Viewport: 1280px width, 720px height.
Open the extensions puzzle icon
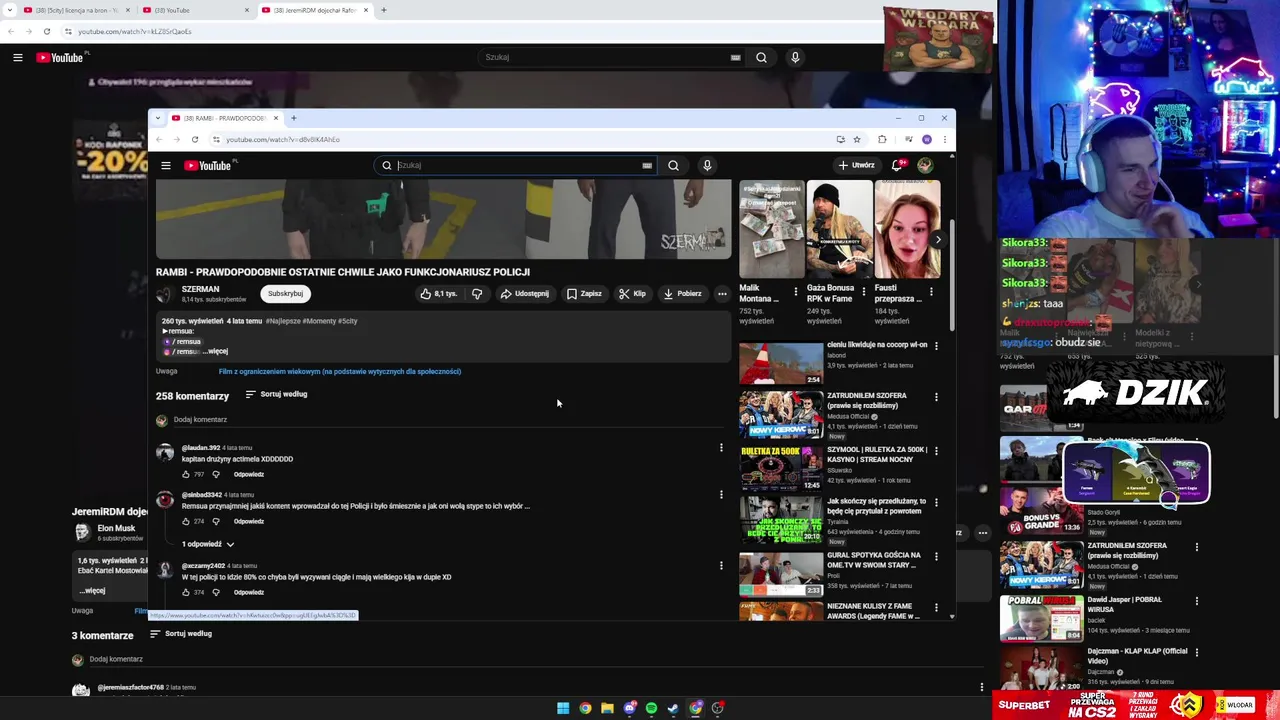tap(882, 139)
